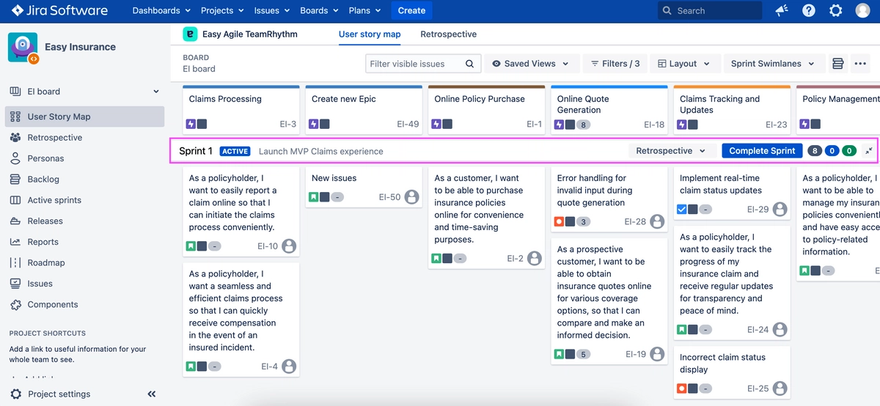Click the Easy Agile TeamRhythm logo icon

(x=190, y=34)
